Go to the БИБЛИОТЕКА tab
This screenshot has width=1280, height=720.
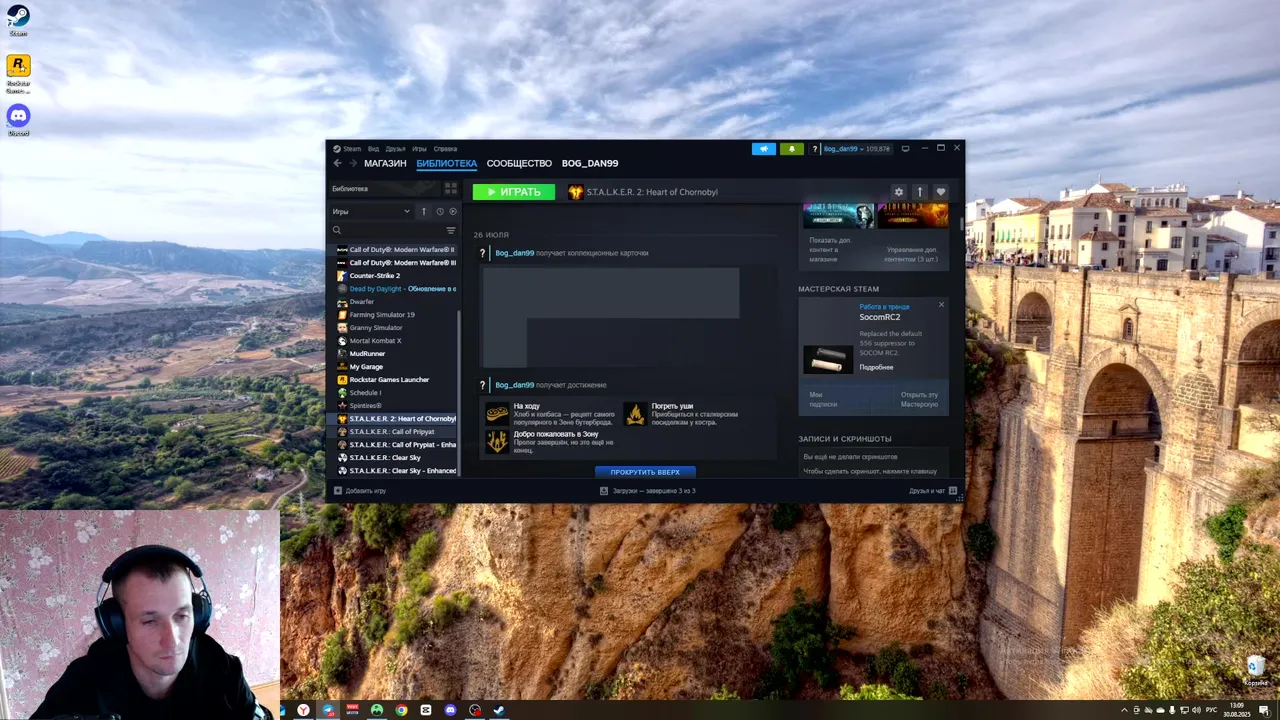click(x=447, y=163)
